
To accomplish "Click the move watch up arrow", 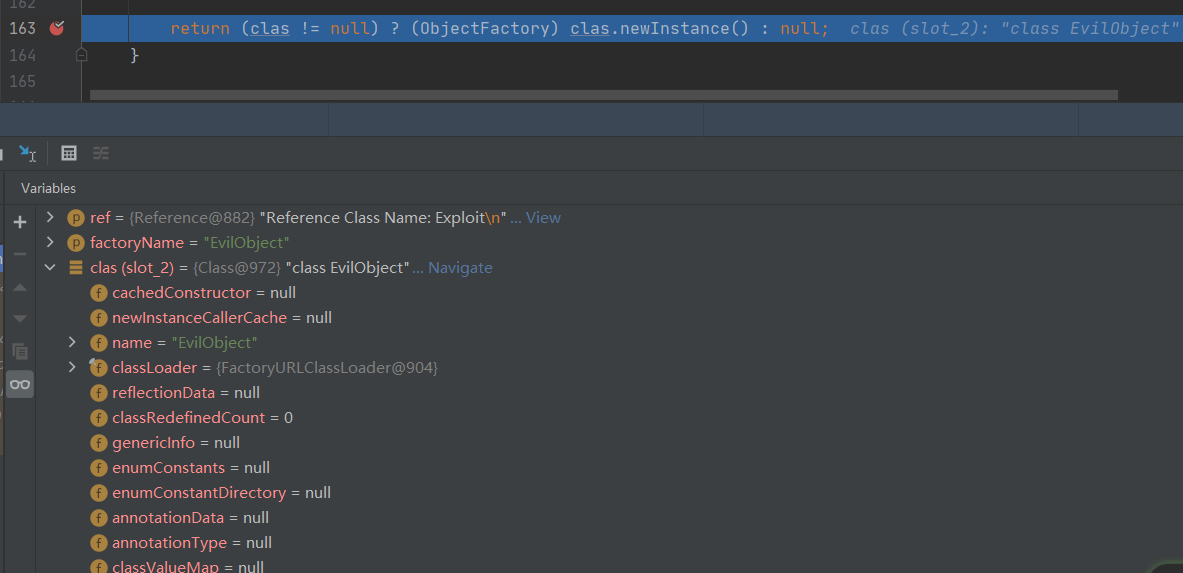I will pos(19,287).
